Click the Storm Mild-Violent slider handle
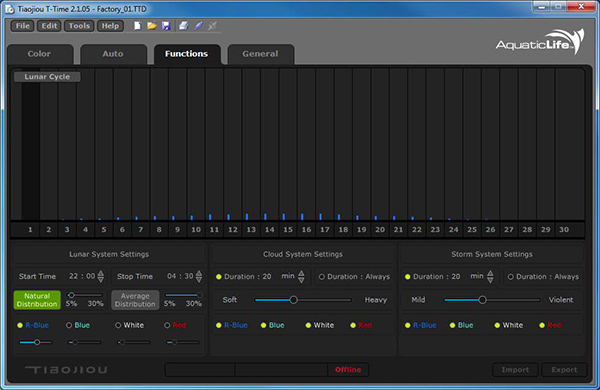The width and height of the screenshot is (600, 390). [x=483, y=300]
